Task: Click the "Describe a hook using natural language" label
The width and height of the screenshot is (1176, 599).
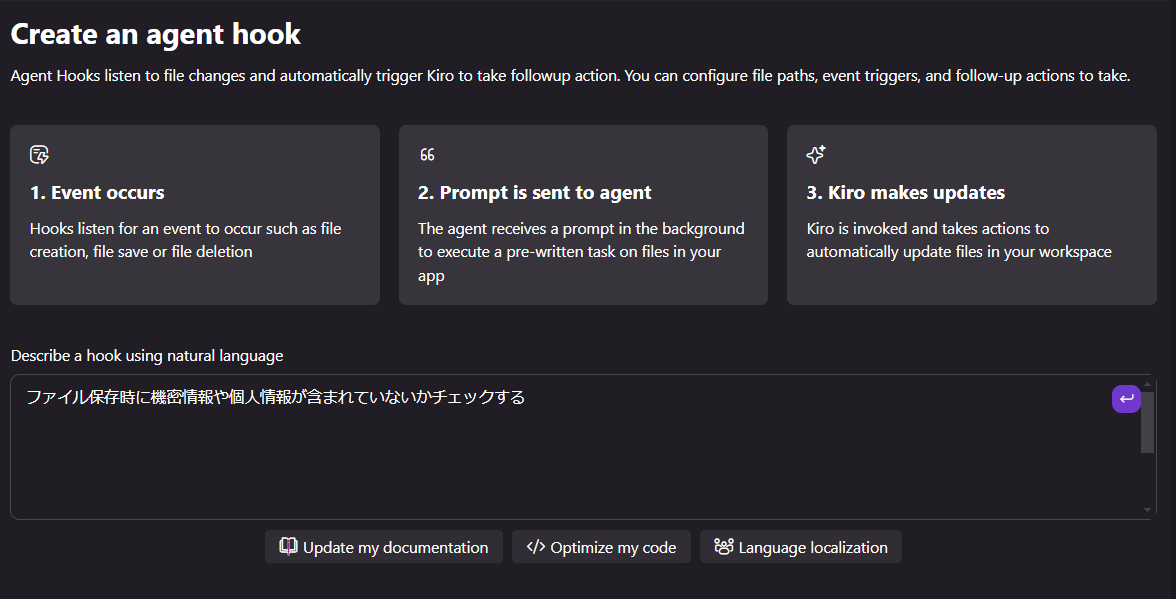Action: (x=147, y=355)
